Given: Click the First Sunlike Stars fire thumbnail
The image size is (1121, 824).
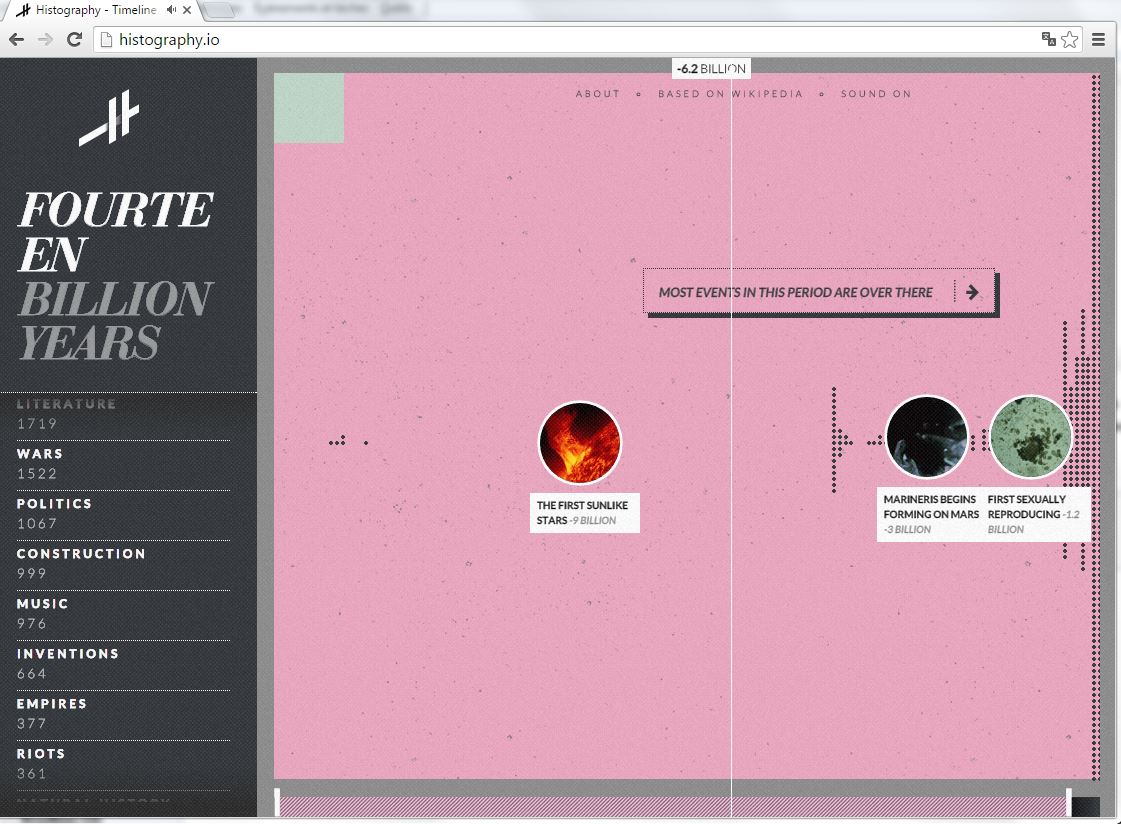Looking at the screenshot, I should tap(580, 443).
